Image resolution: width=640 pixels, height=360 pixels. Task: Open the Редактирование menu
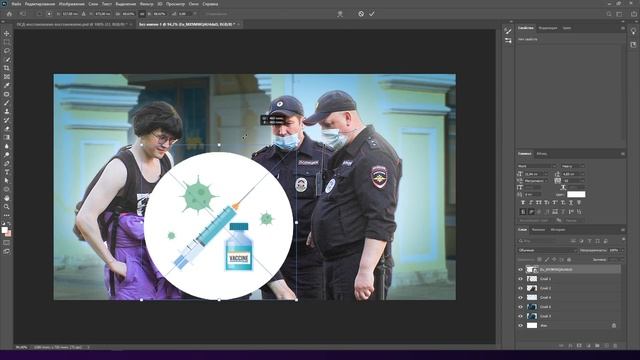click(40, 4)
